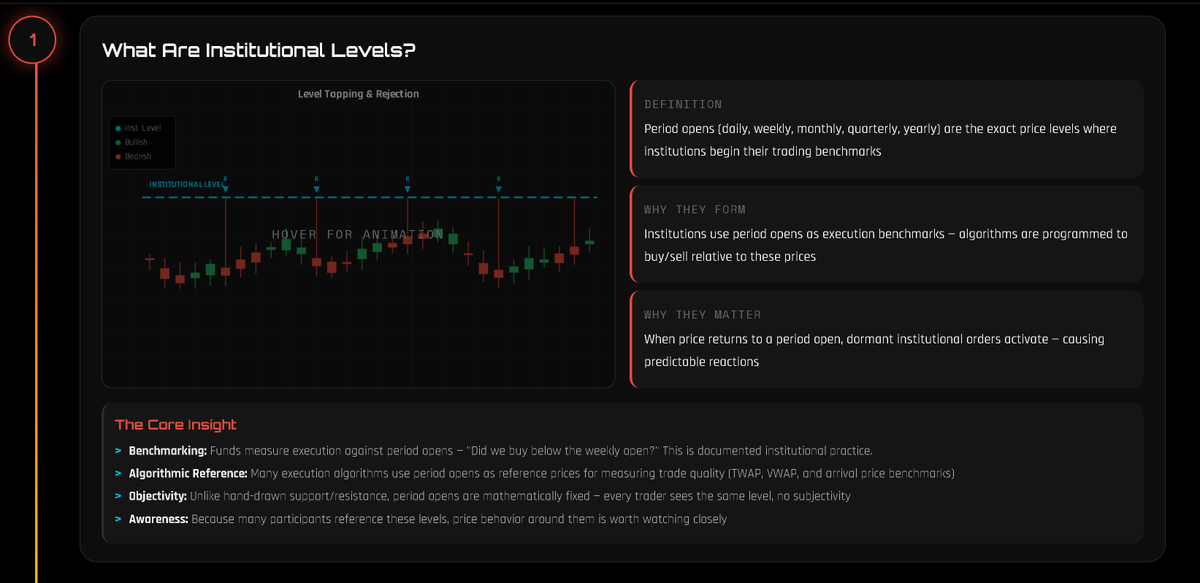
Task: Click the arrow bullet beside Awareness
Action: (x=118, y=519)
